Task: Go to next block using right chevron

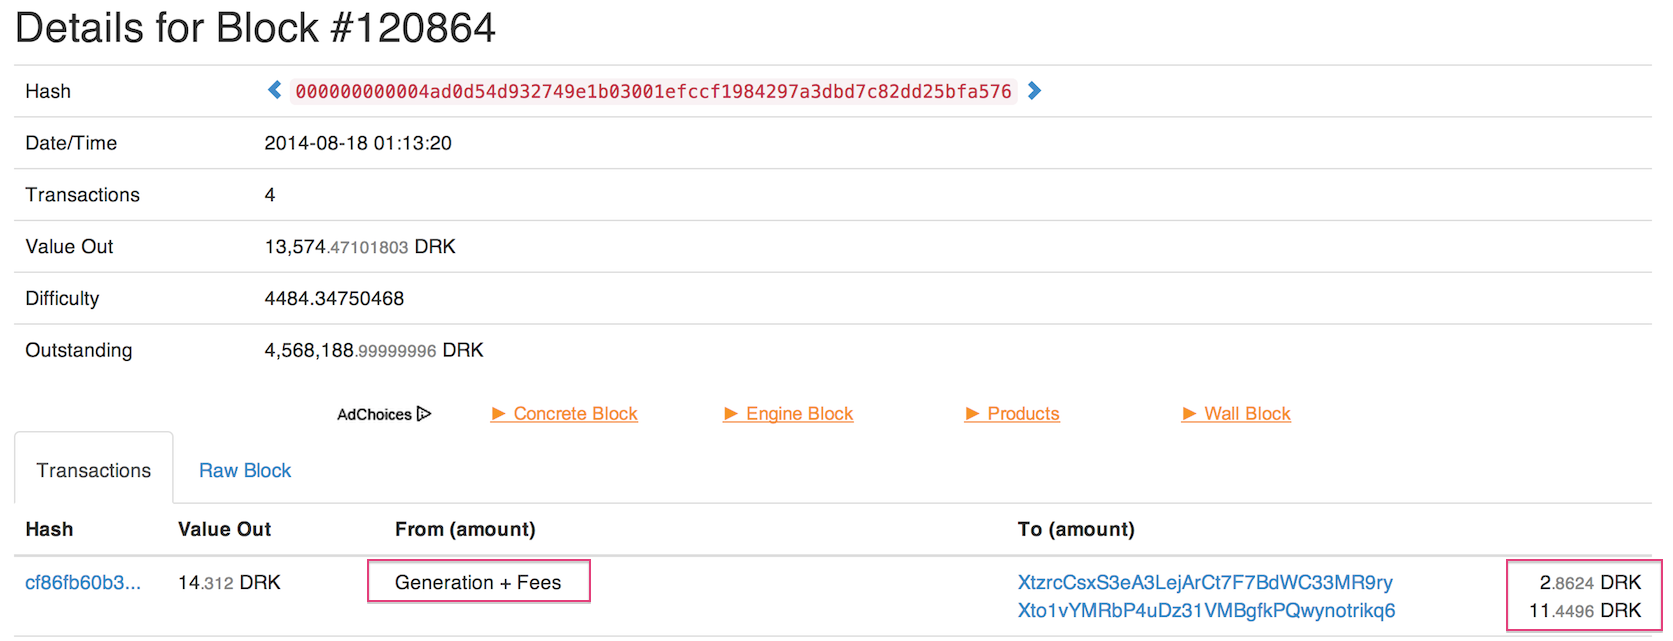Action: [x=1035, y=91]
